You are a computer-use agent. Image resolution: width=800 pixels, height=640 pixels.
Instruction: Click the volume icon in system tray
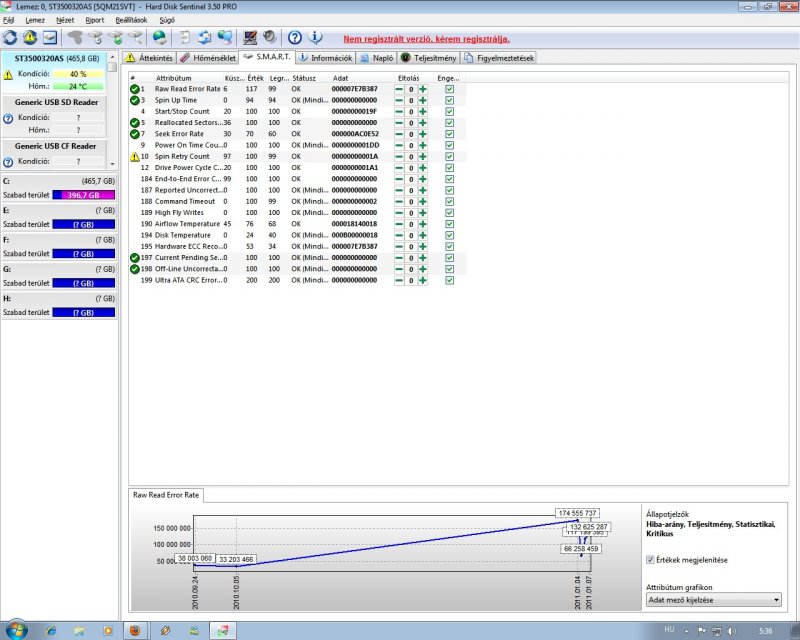click(732, 631)
